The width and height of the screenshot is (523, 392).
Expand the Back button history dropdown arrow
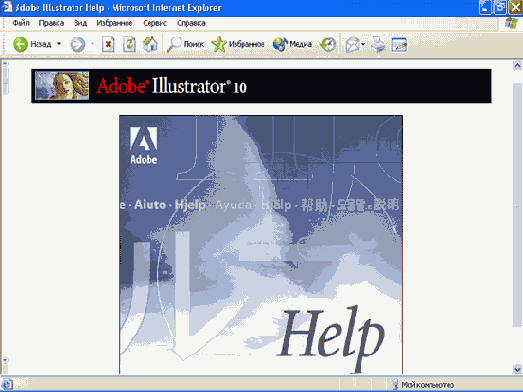click(59, 44)
